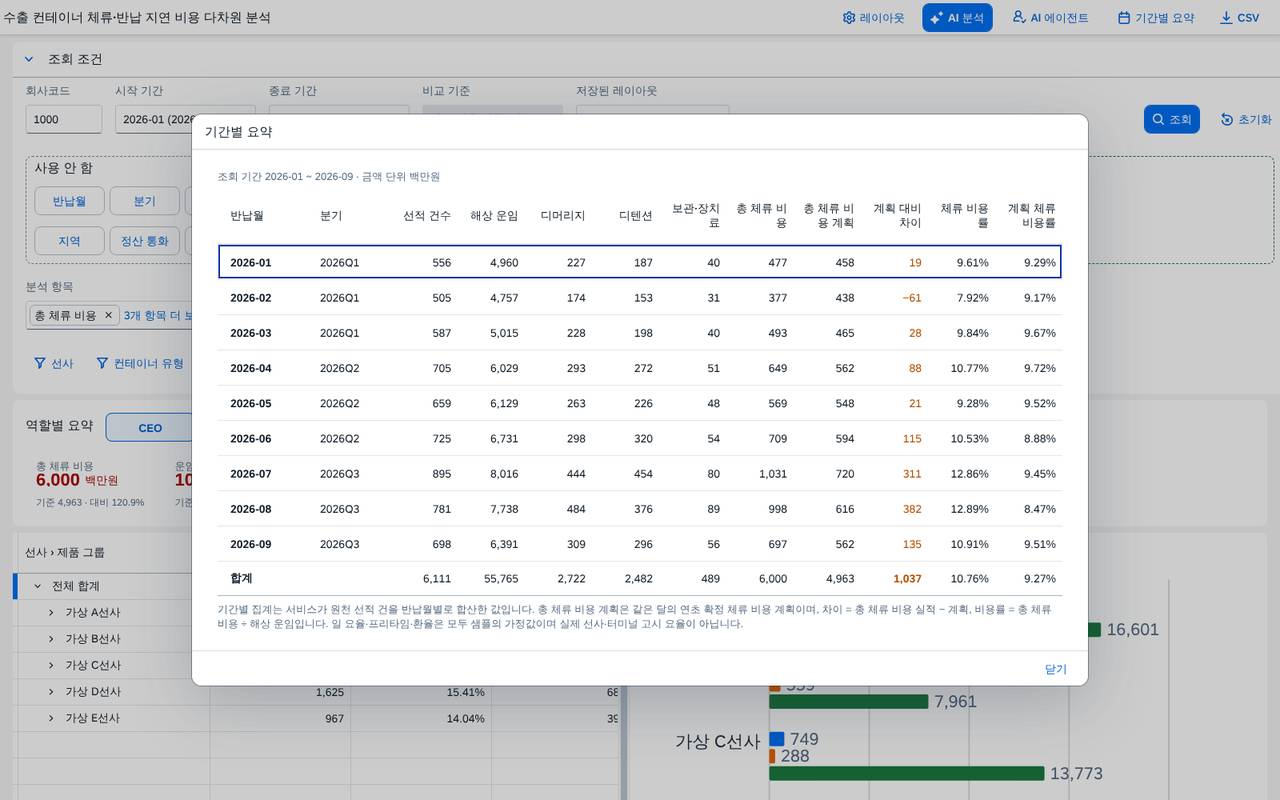Click the 382 difference value for 2026-08

pyautogui.click(x=912, y=509)
